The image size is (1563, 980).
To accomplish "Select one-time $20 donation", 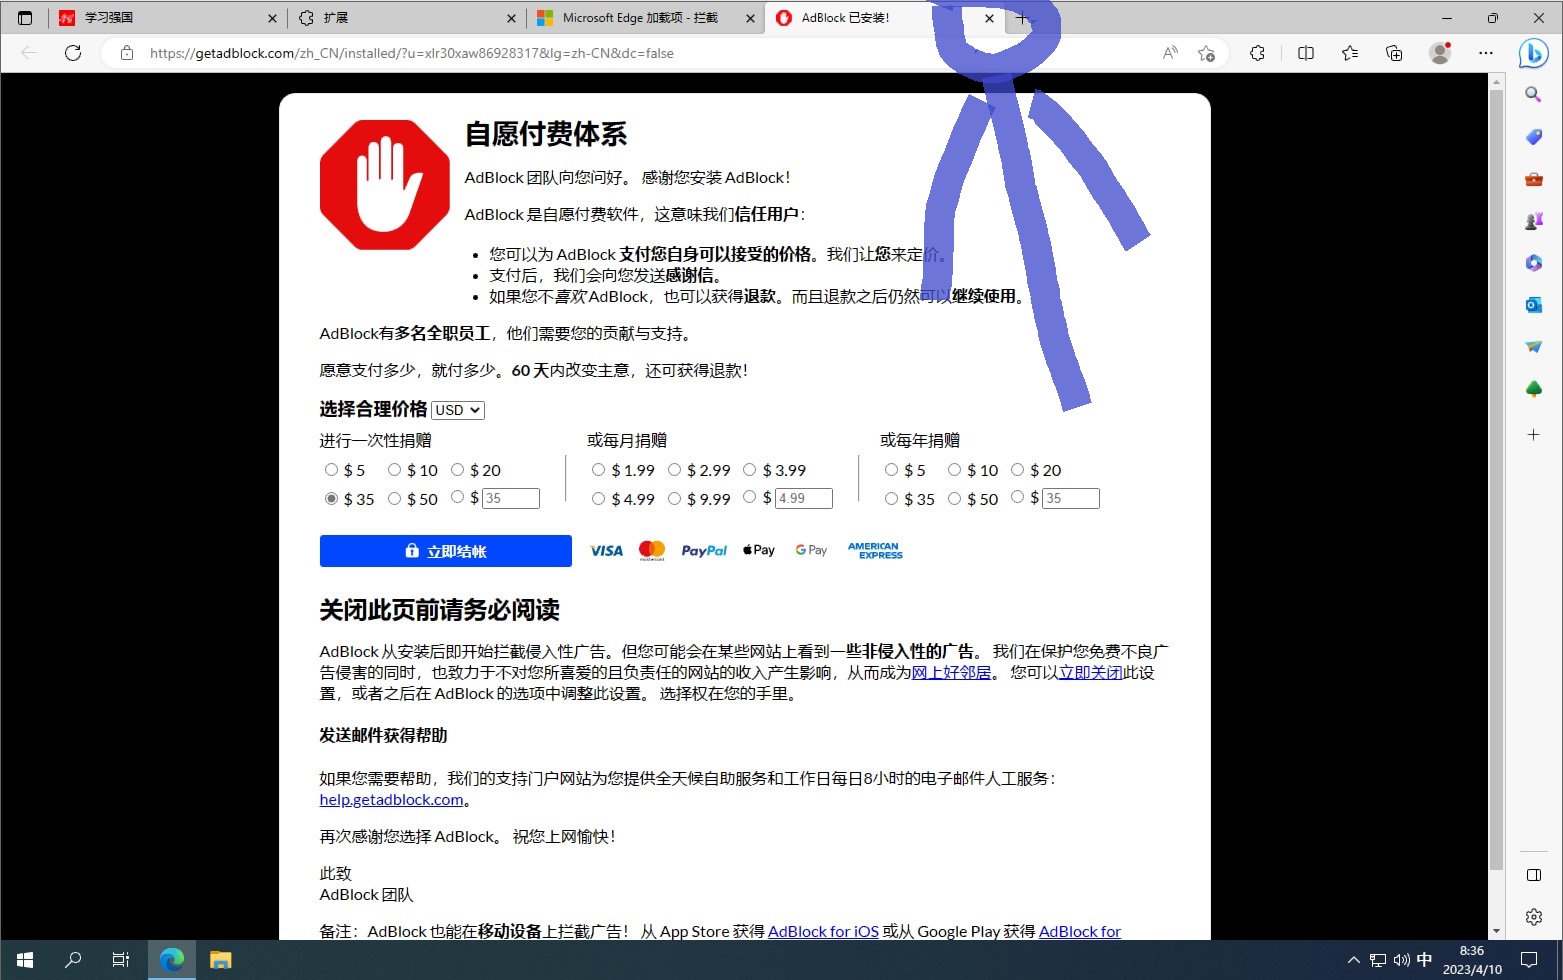I will point(457,470).
